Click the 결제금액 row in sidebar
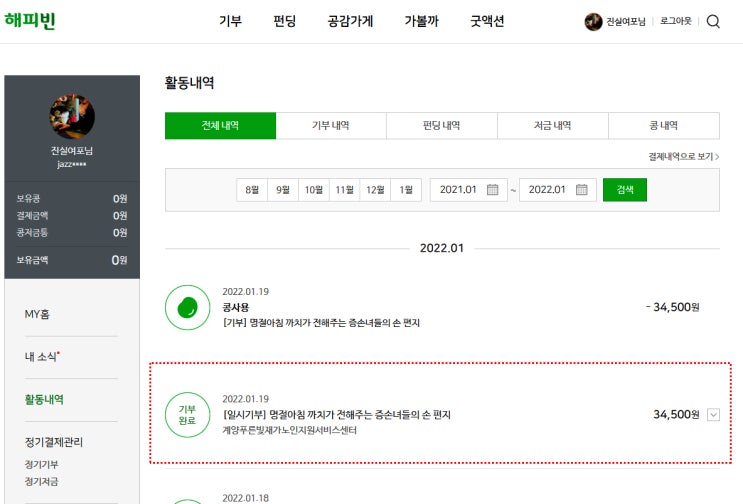Screen dimensions: 743x504 pyautogui.click(x=72, y=216)
